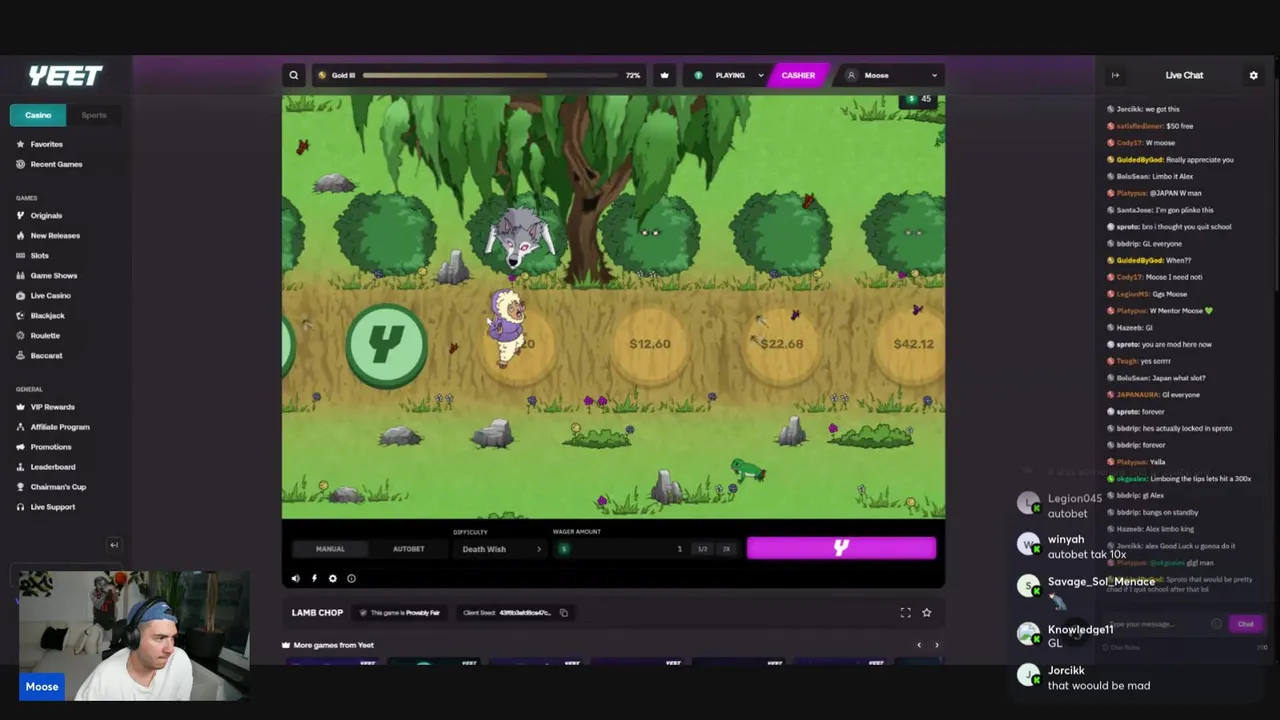This screenshot has height=720, width=1280.
Task: Show previous games from Yeet
Action: point(919,645)
